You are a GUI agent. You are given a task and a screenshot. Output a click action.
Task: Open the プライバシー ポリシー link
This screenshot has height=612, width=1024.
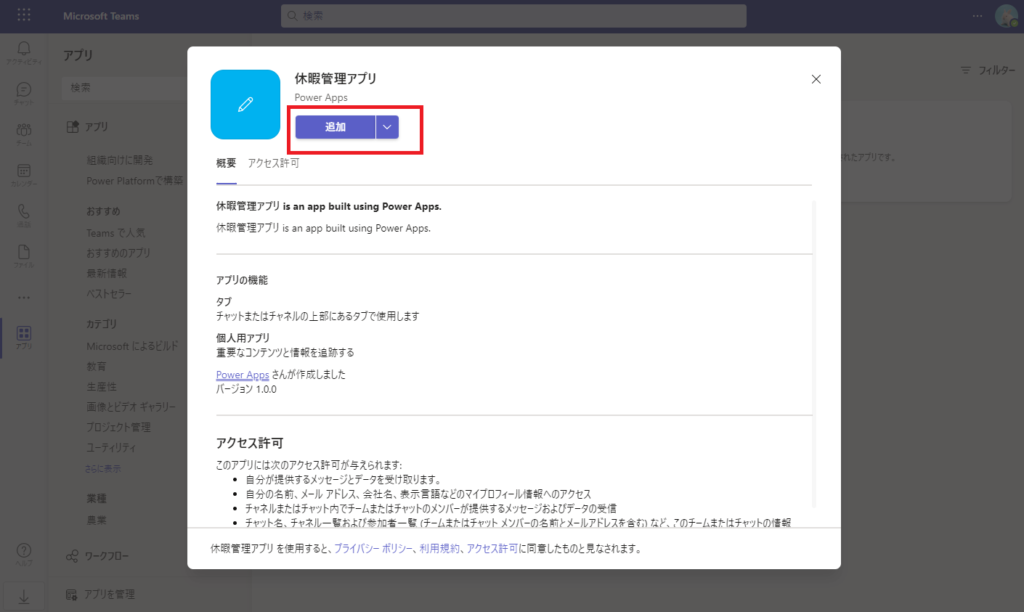point(373,549)
